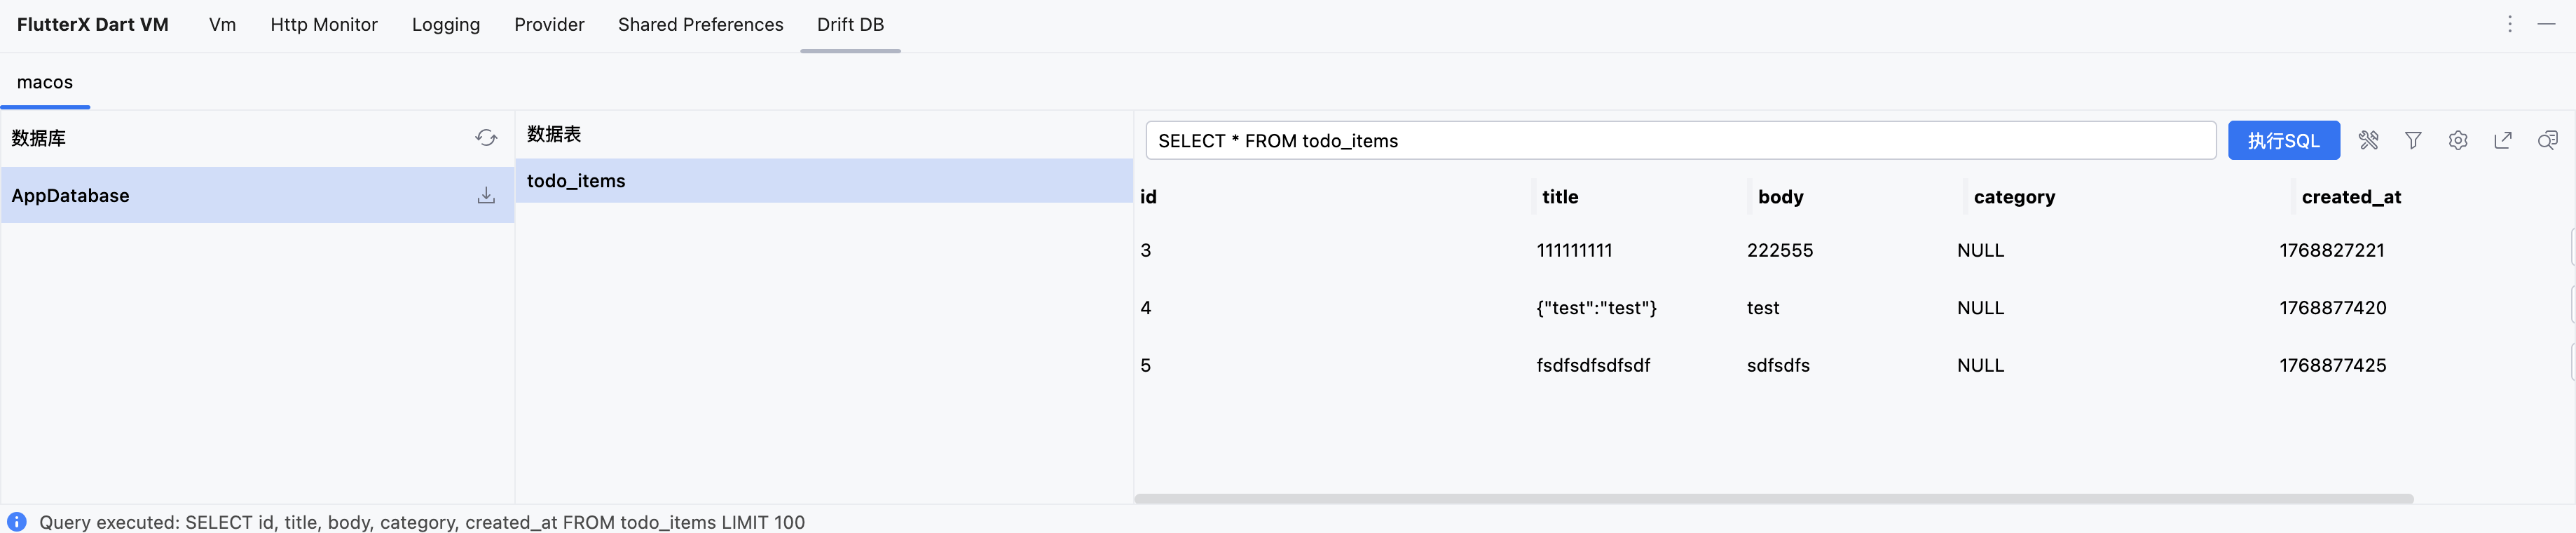Refresh the database list
Image resolution: width=2576 pixels, height=533 pixels.
pos(486,138)
